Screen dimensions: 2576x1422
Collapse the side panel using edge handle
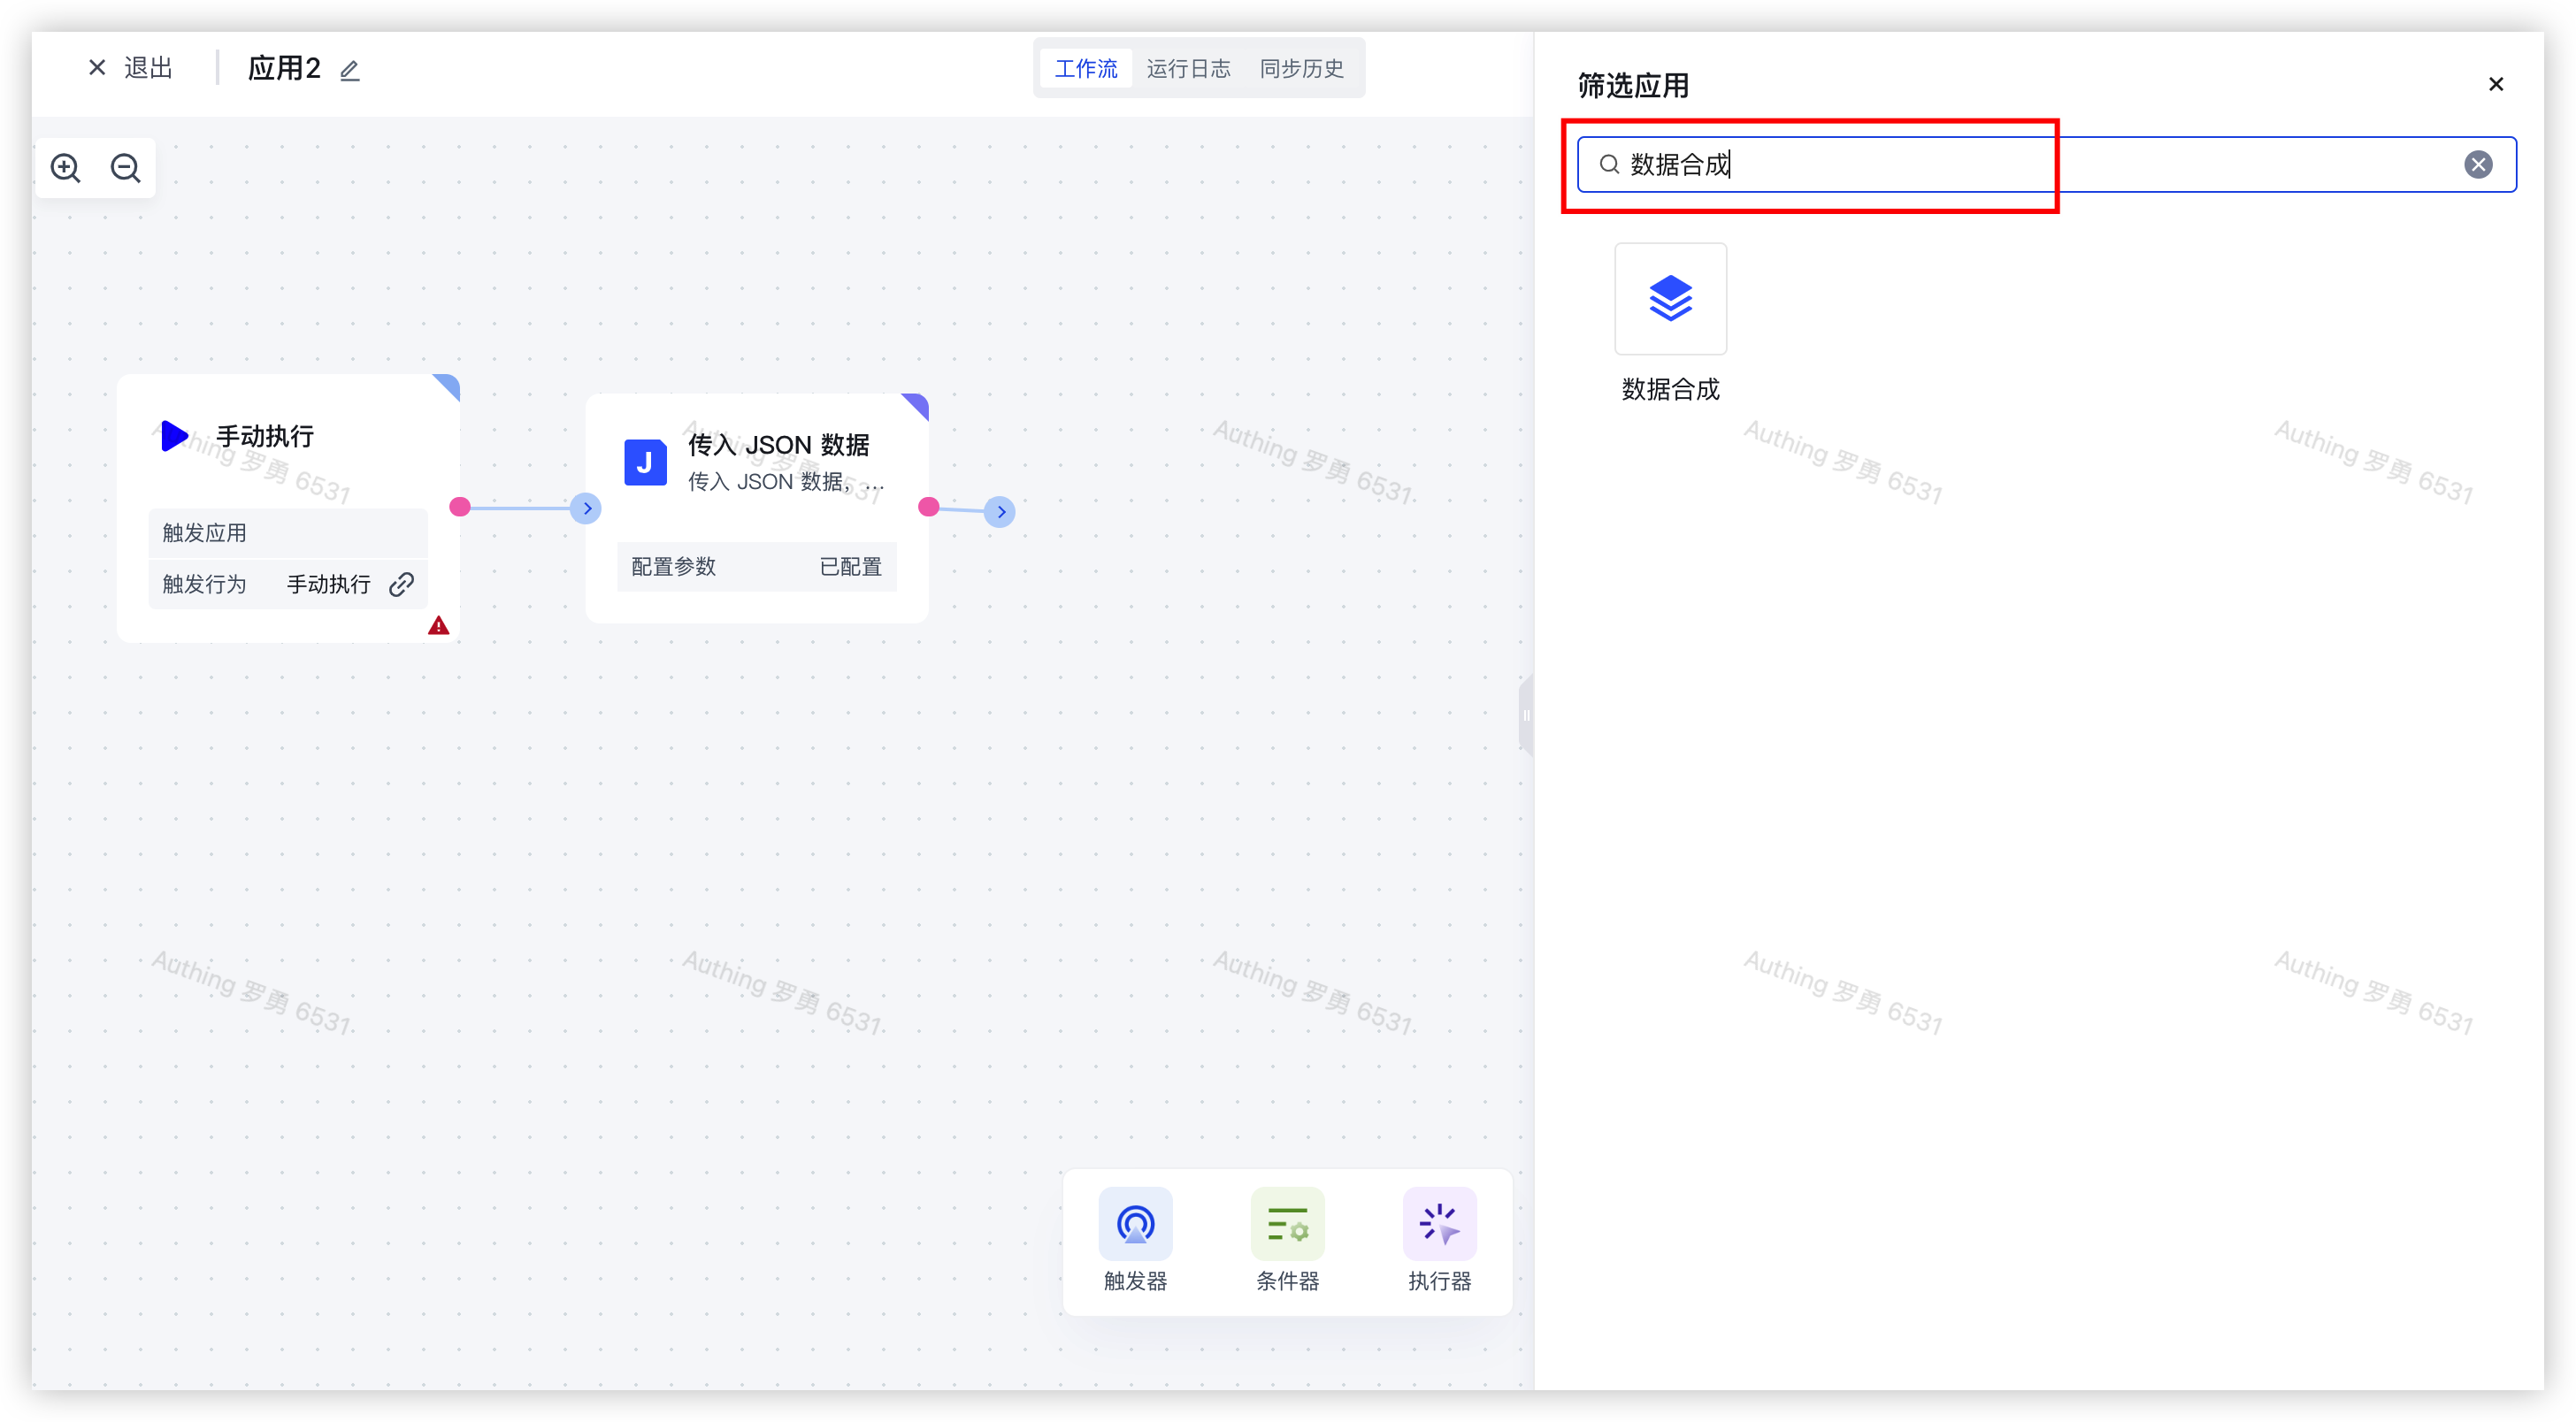[x=1526, y=715]
